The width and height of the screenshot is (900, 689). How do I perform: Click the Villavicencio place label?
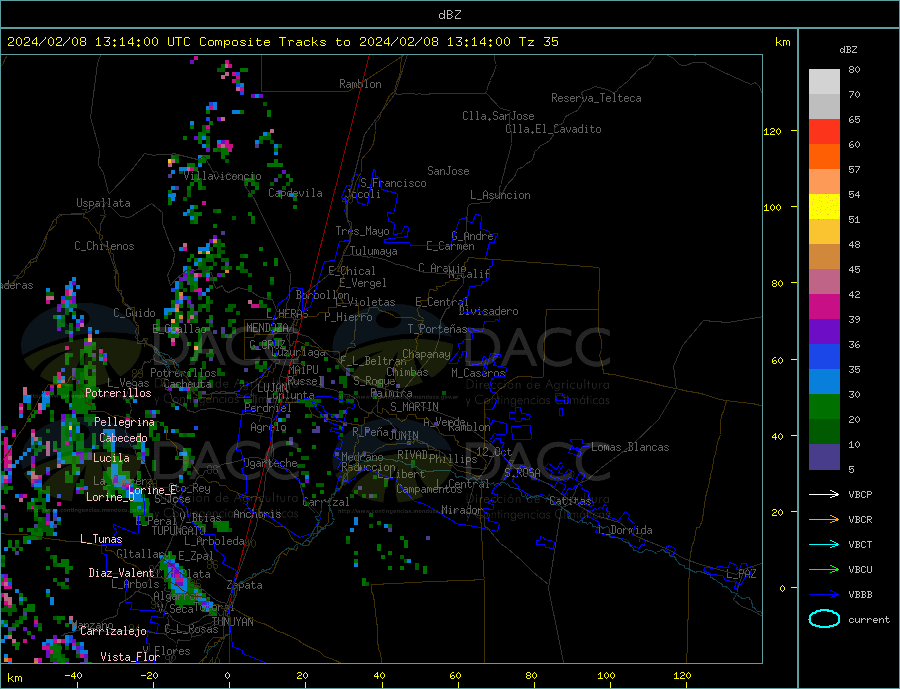[x=223, y=176]
